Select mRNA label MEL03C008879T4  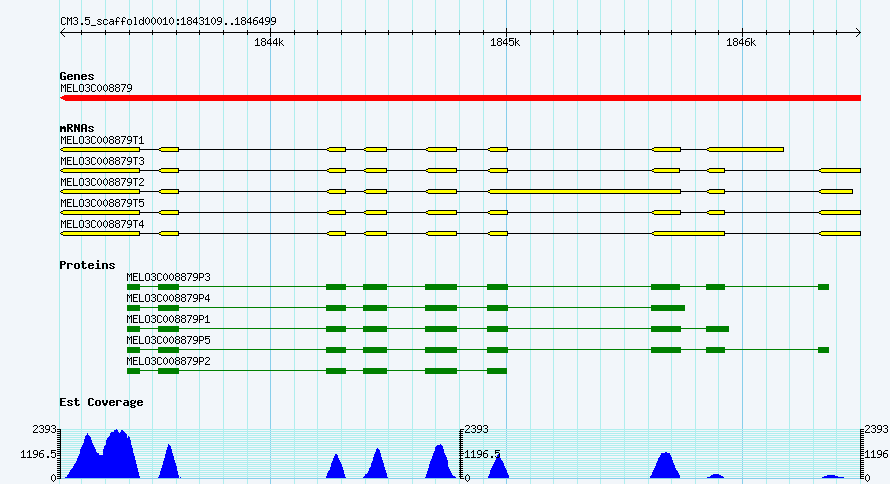[x=102, y=224]
